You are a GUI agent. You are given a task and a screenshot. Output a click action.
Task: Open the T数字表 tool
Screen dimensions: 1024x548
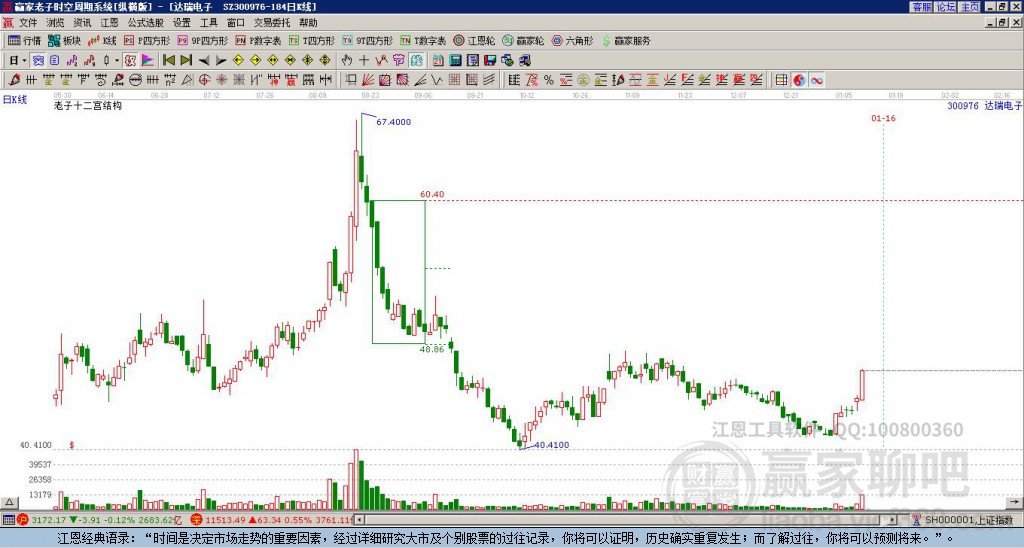point(423,40)
